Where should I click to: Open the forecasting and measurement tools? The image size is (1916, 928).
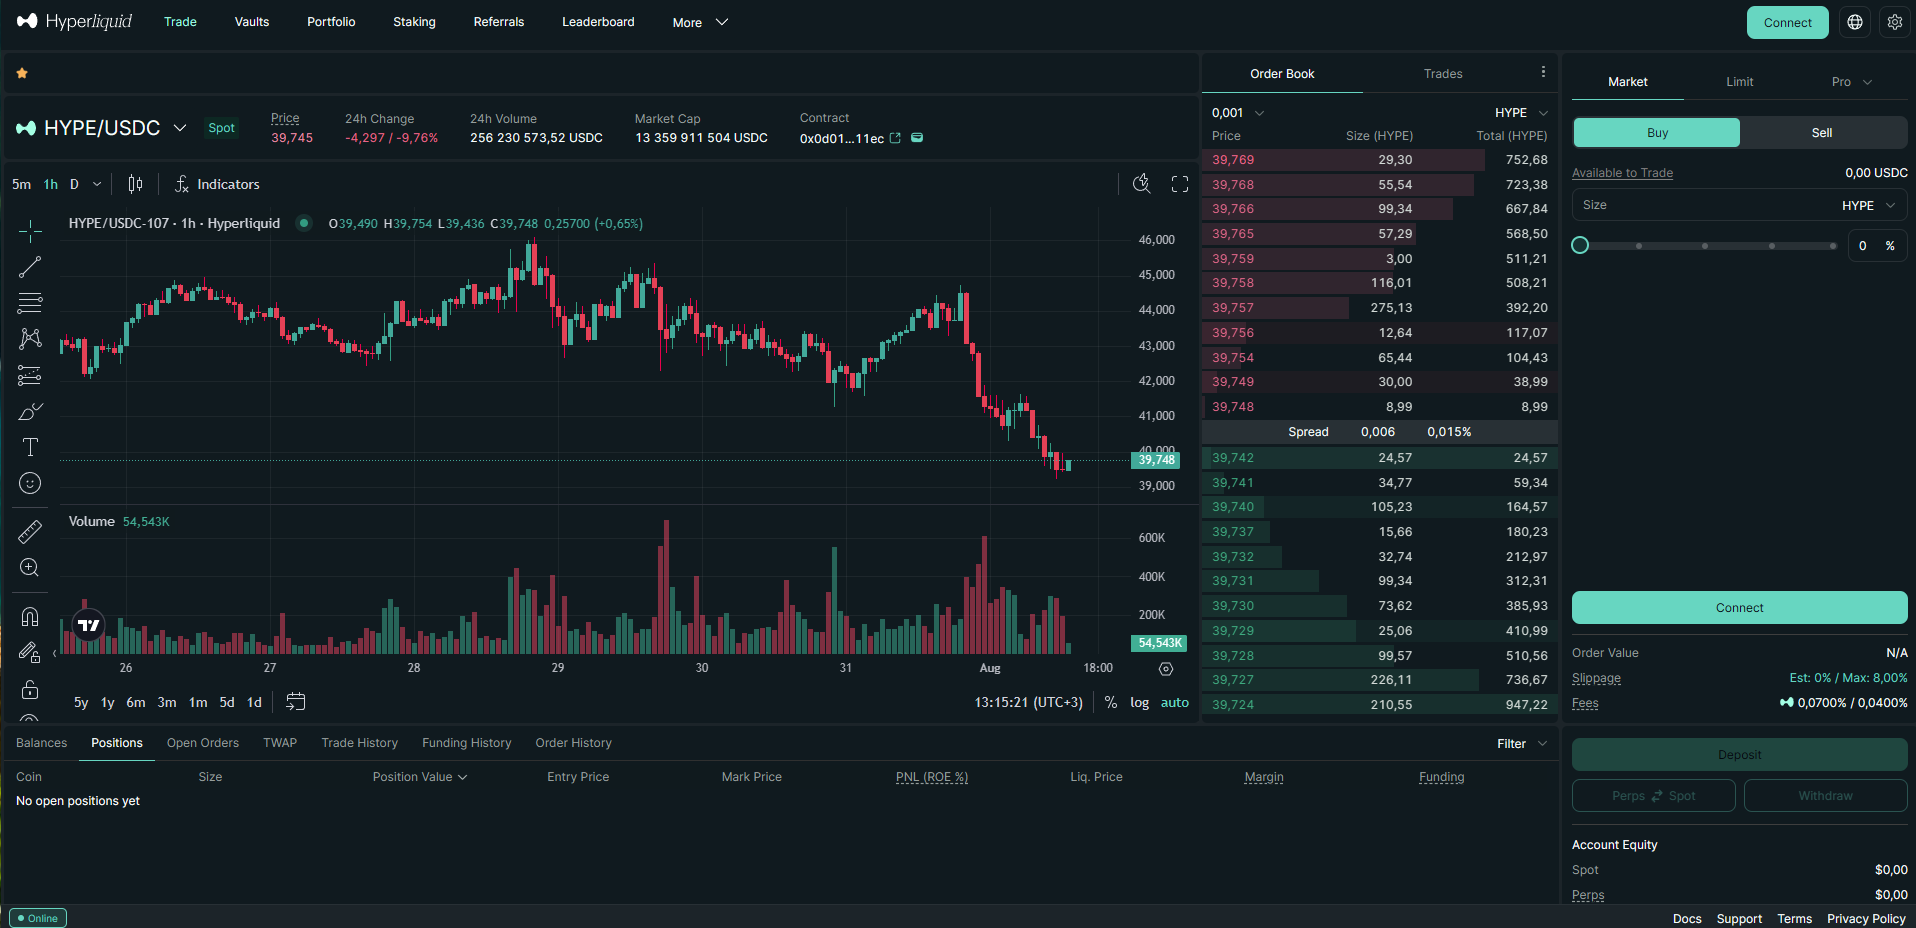point(30,375)
